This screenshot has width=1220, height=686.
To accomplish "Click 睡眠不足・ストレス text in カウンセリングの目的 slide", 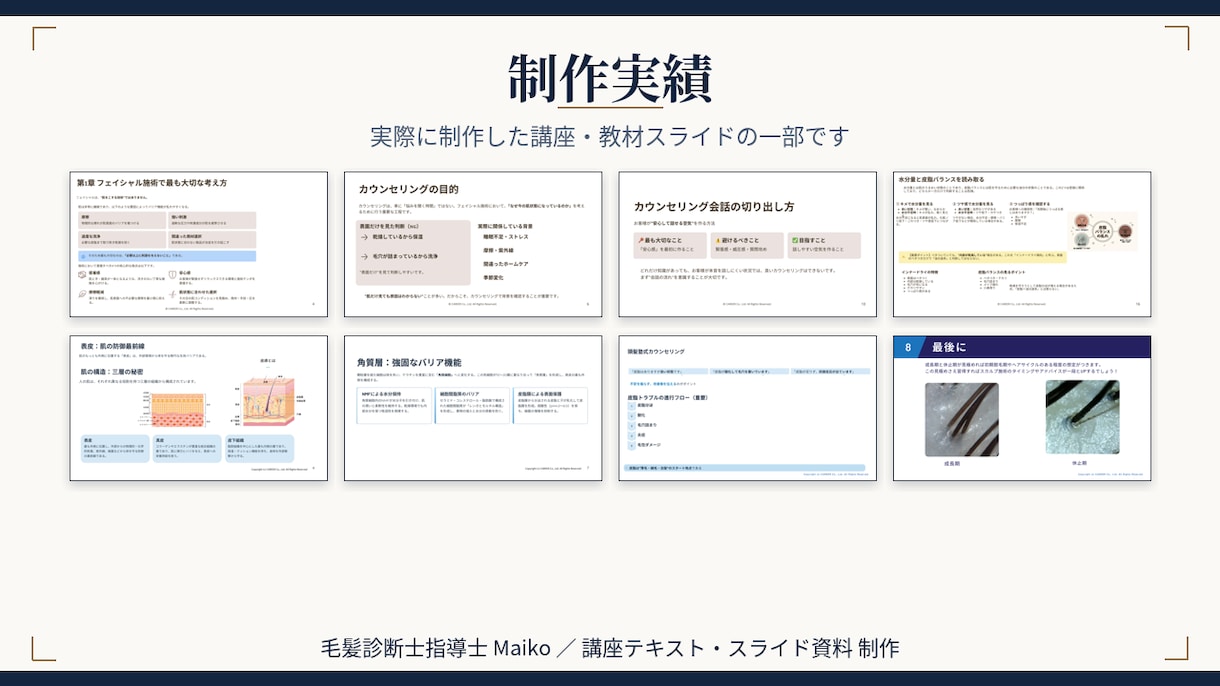I will pos(508,237).
